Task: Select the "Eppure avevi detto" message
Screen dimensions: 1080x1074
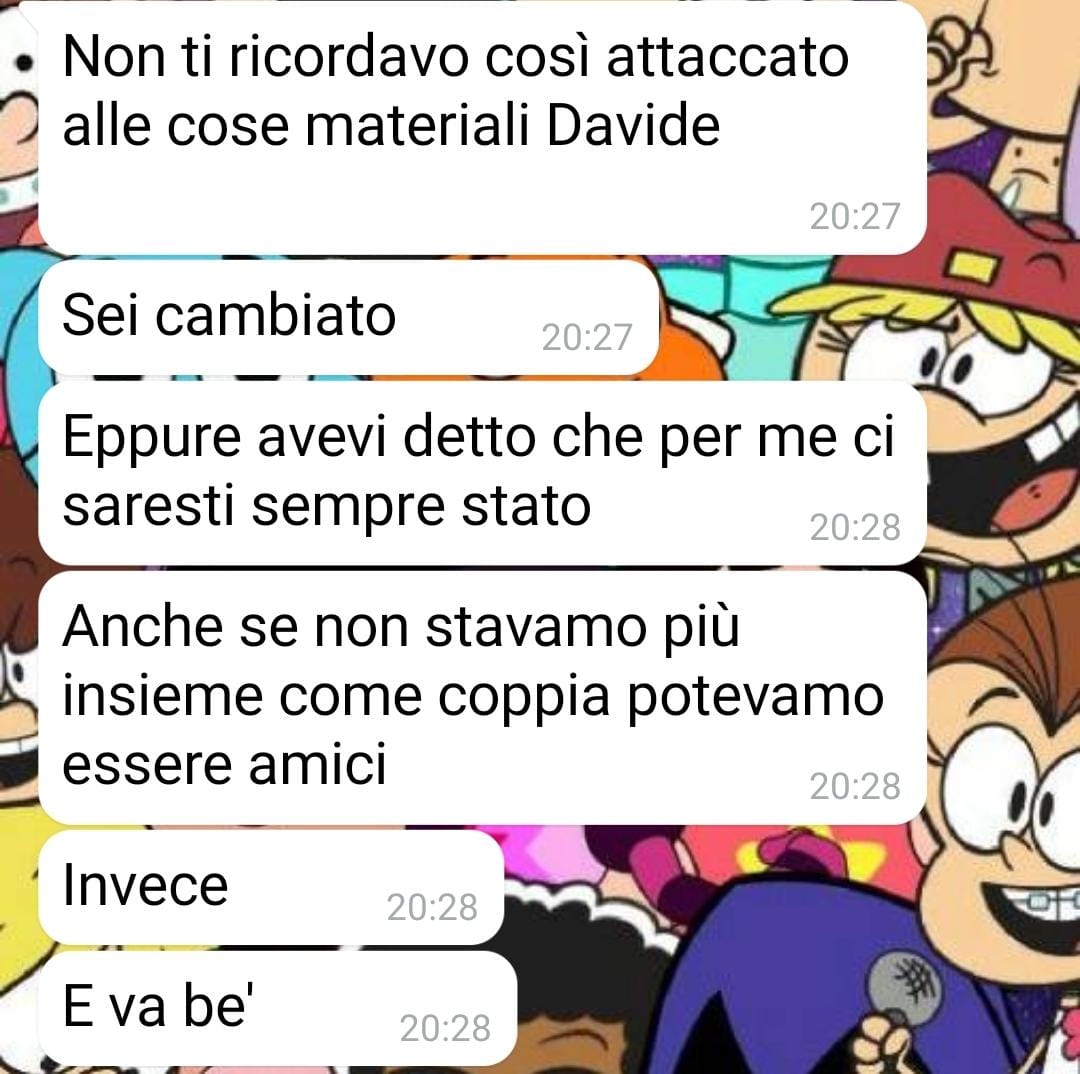Action: [x=482, y=473]
